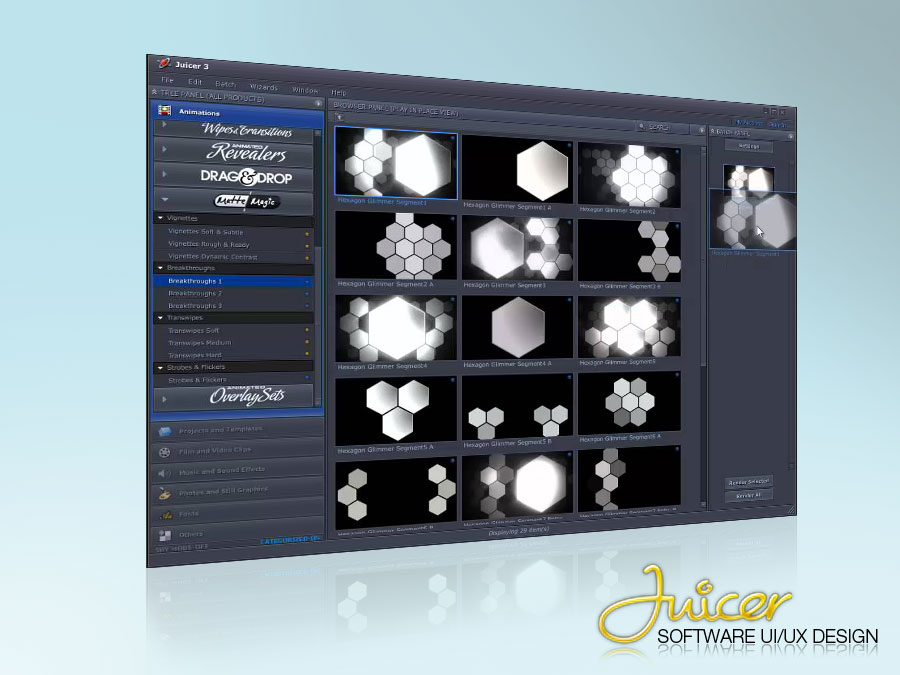The image size is (900, 675).
Task: Click the batch panel options button icon
Action: click(790, 137)
